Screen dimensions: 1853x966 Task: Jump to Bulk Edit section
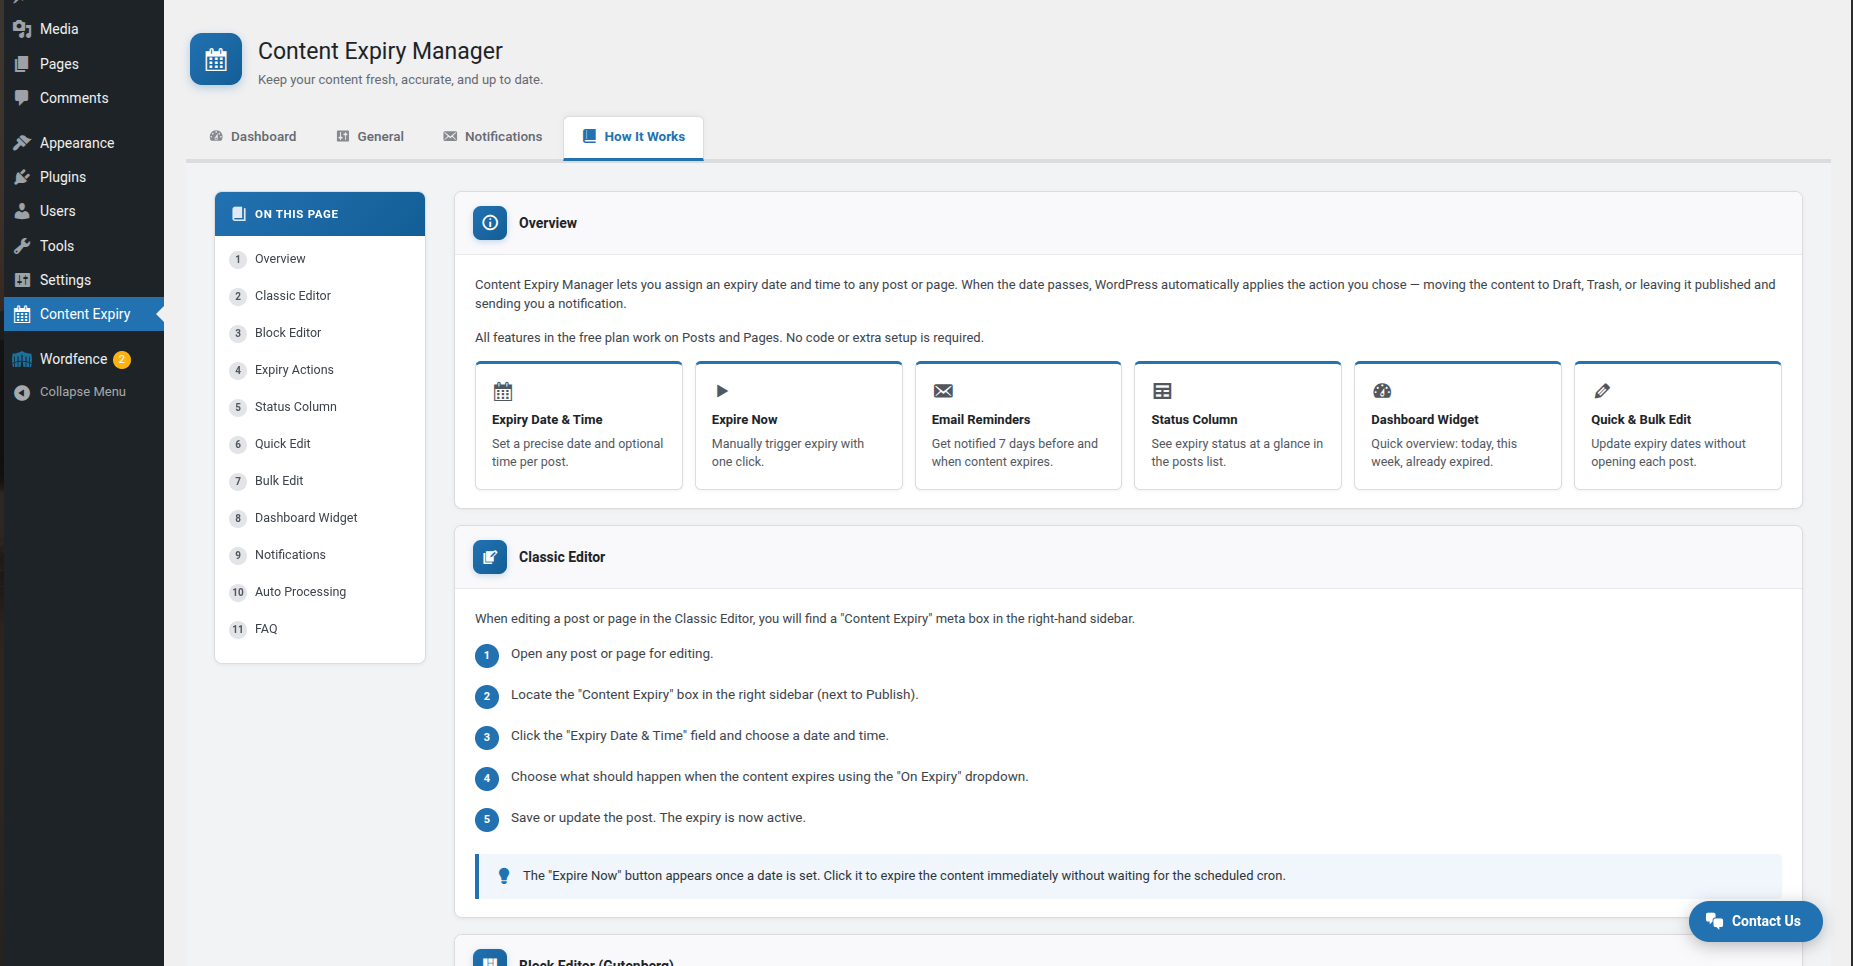click(320, 481)
